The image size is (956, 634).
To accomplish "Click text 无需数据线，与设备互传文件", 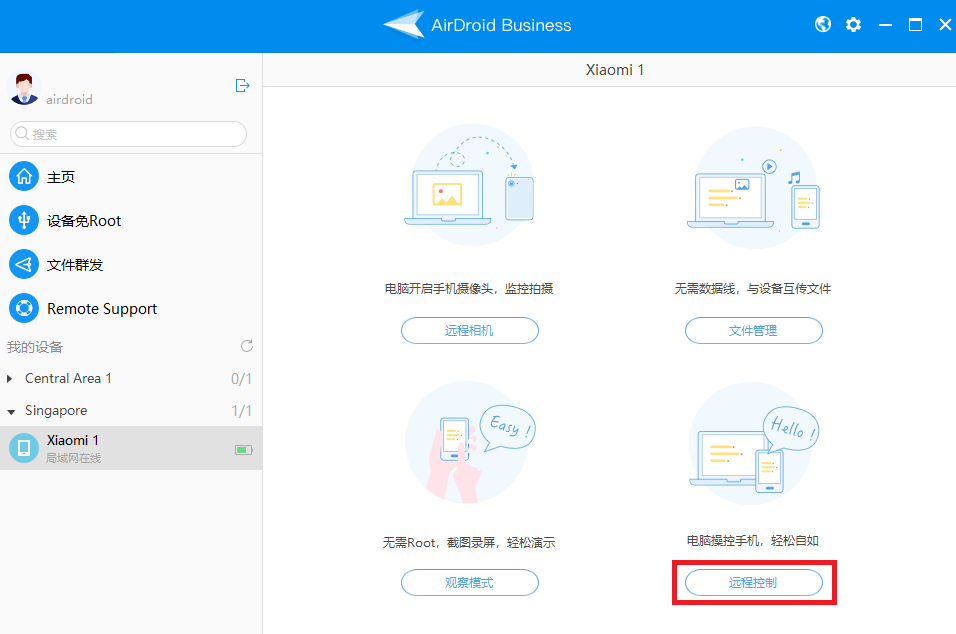I will [753, 288].
